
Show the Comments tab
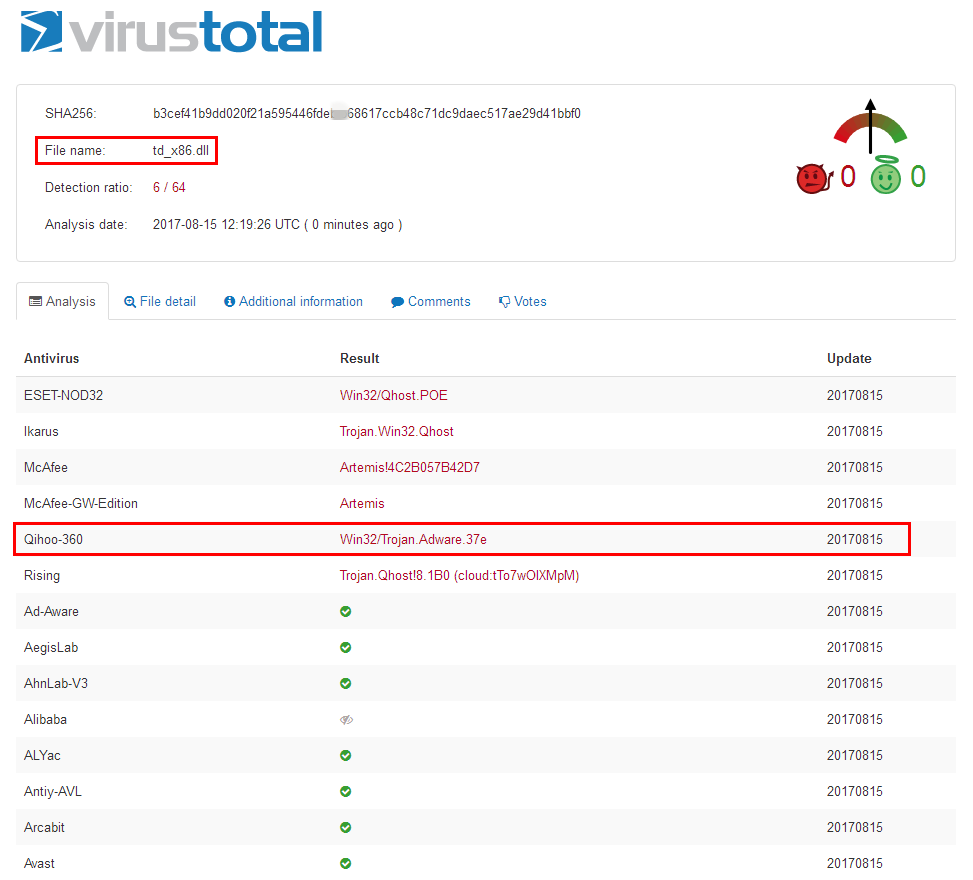point(431,301)
